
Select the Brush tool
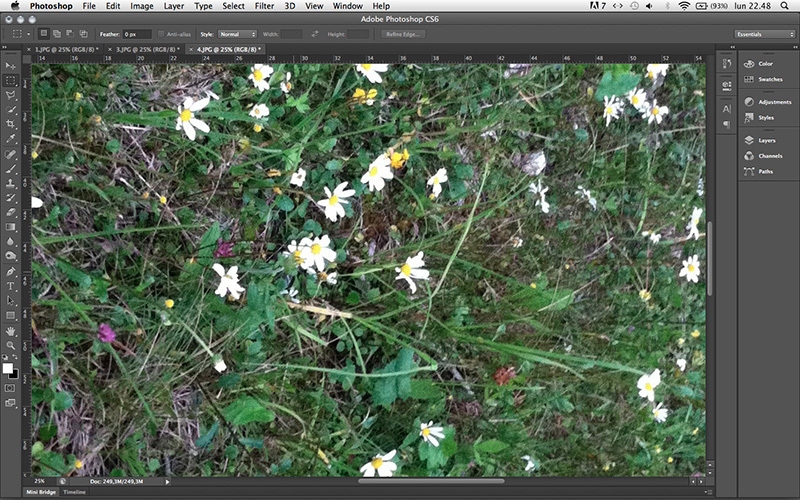coord(10,168)
